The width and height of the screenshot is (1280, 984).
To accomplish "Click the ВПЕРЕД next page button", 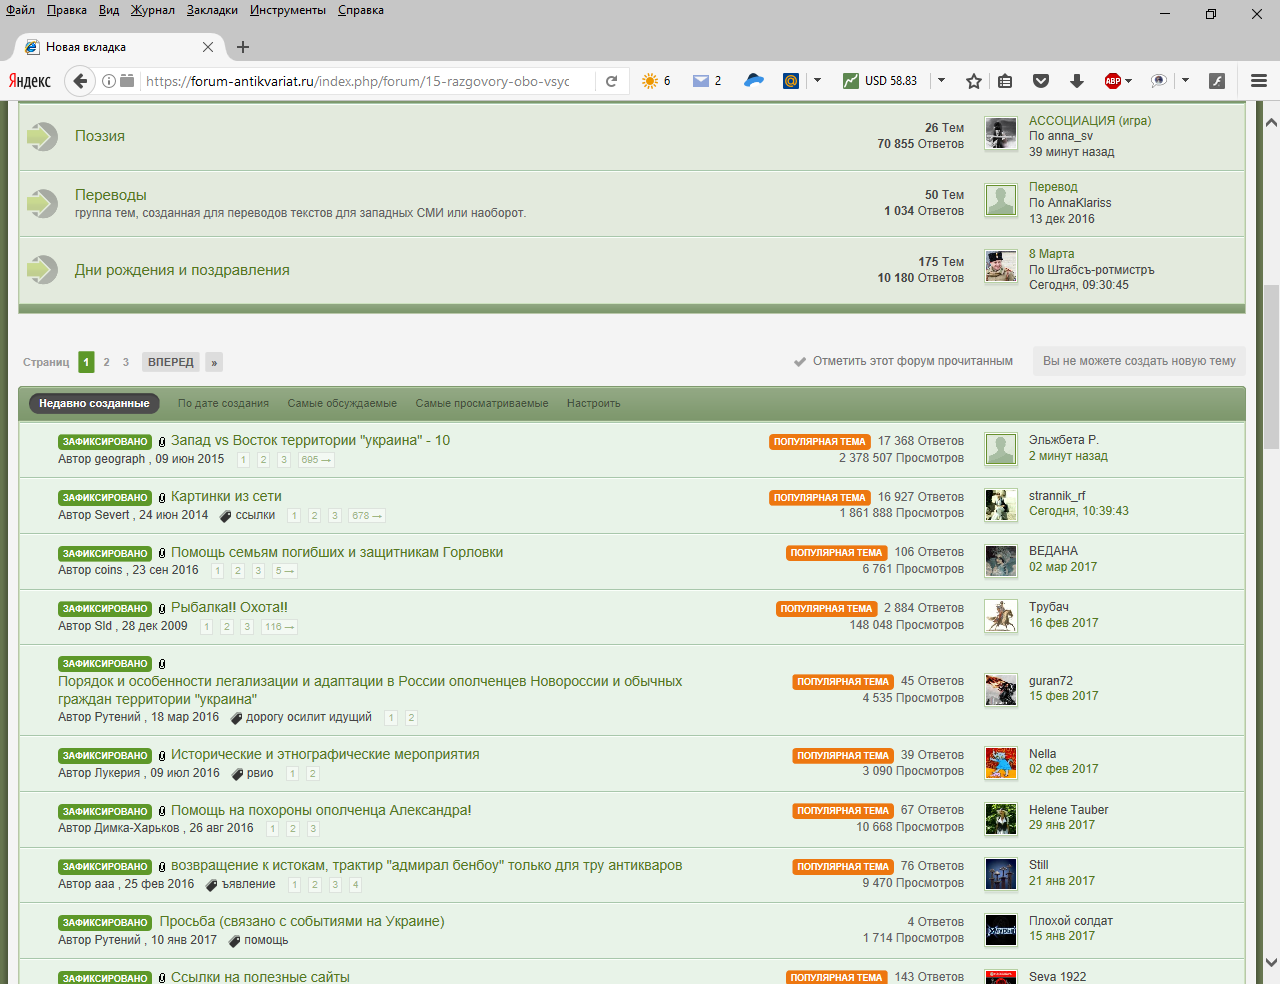I will (x=171, y=362).
